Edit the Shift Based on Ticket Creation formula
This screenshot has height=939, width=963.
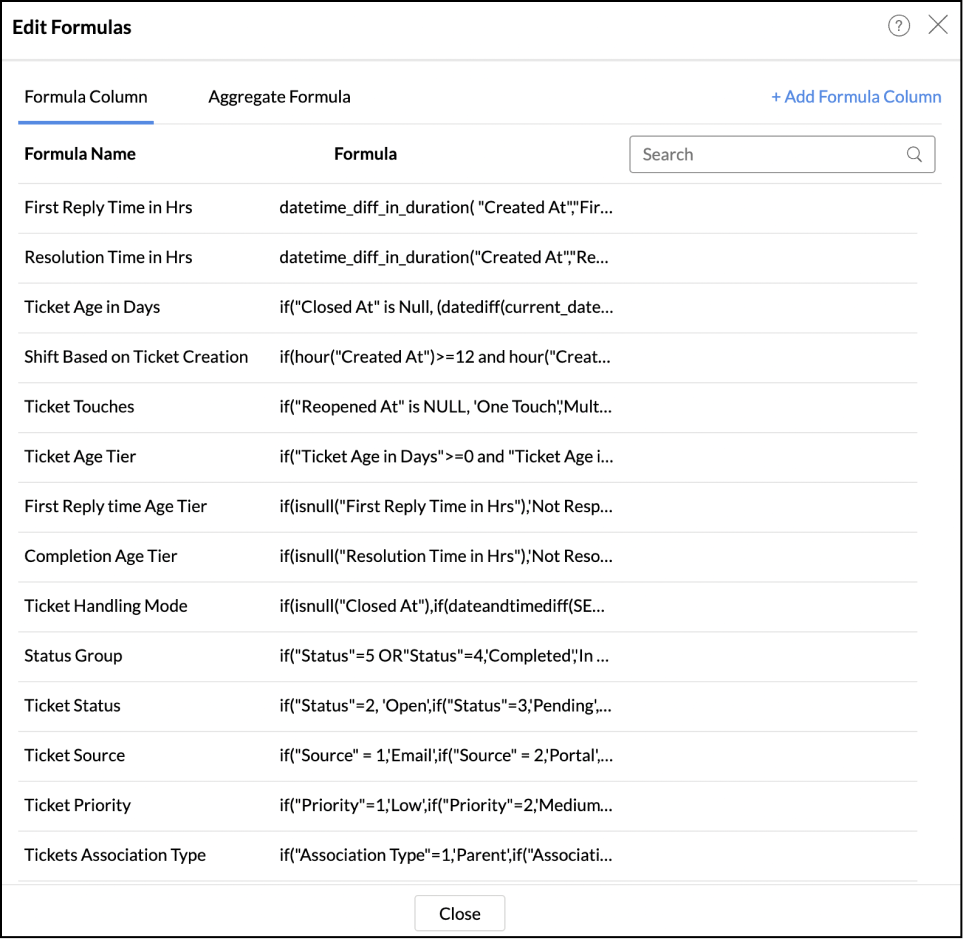(136, 357)
